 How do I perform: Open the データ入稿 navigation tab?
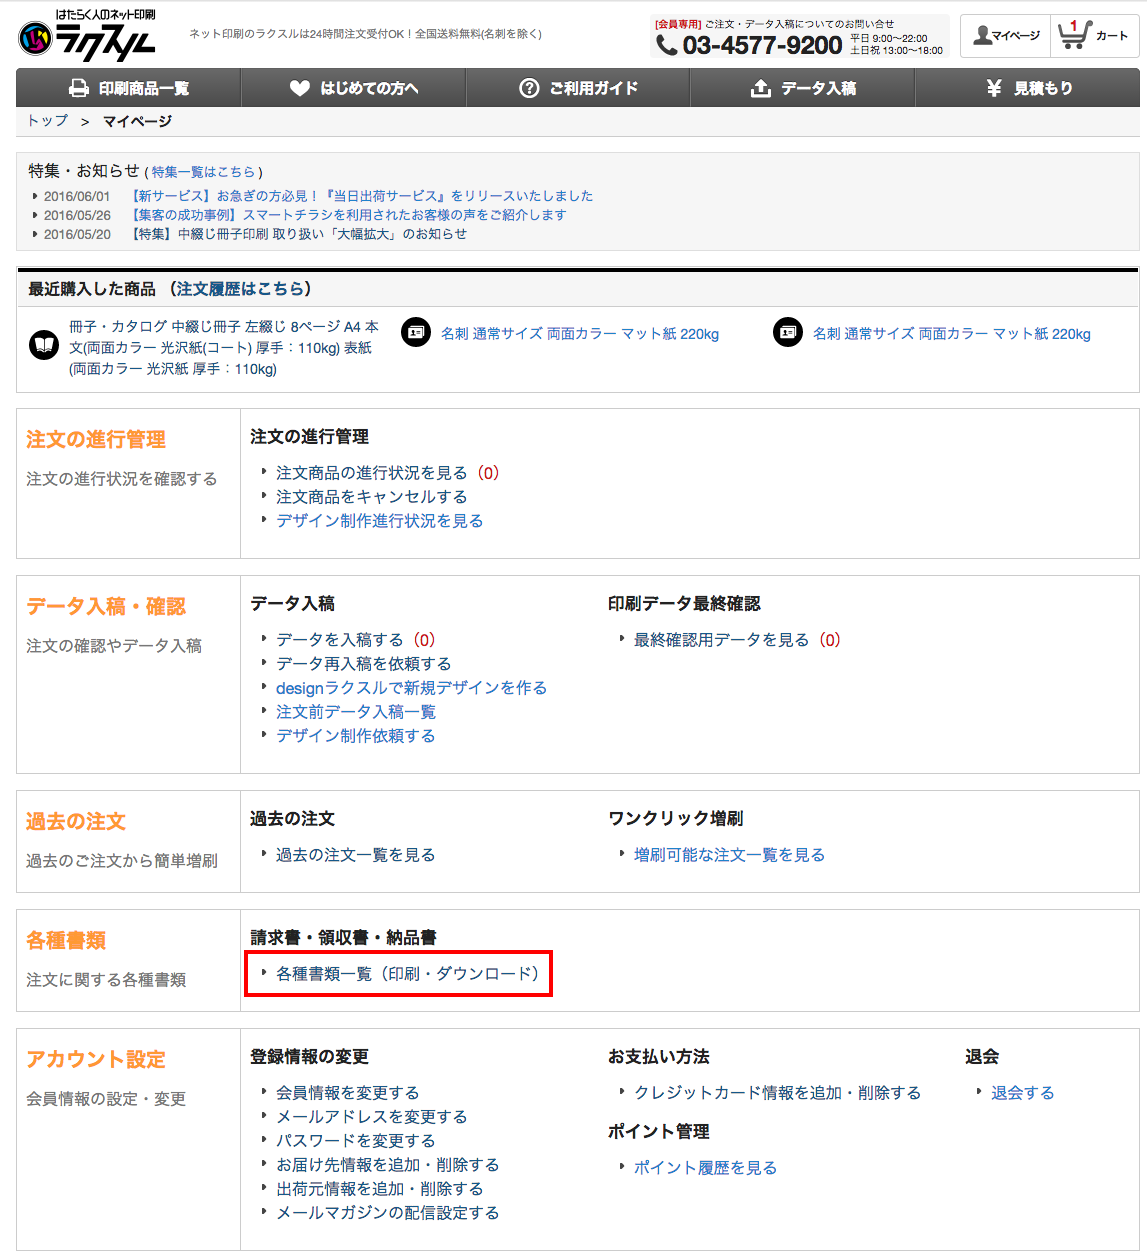click(x=802, y=88)
